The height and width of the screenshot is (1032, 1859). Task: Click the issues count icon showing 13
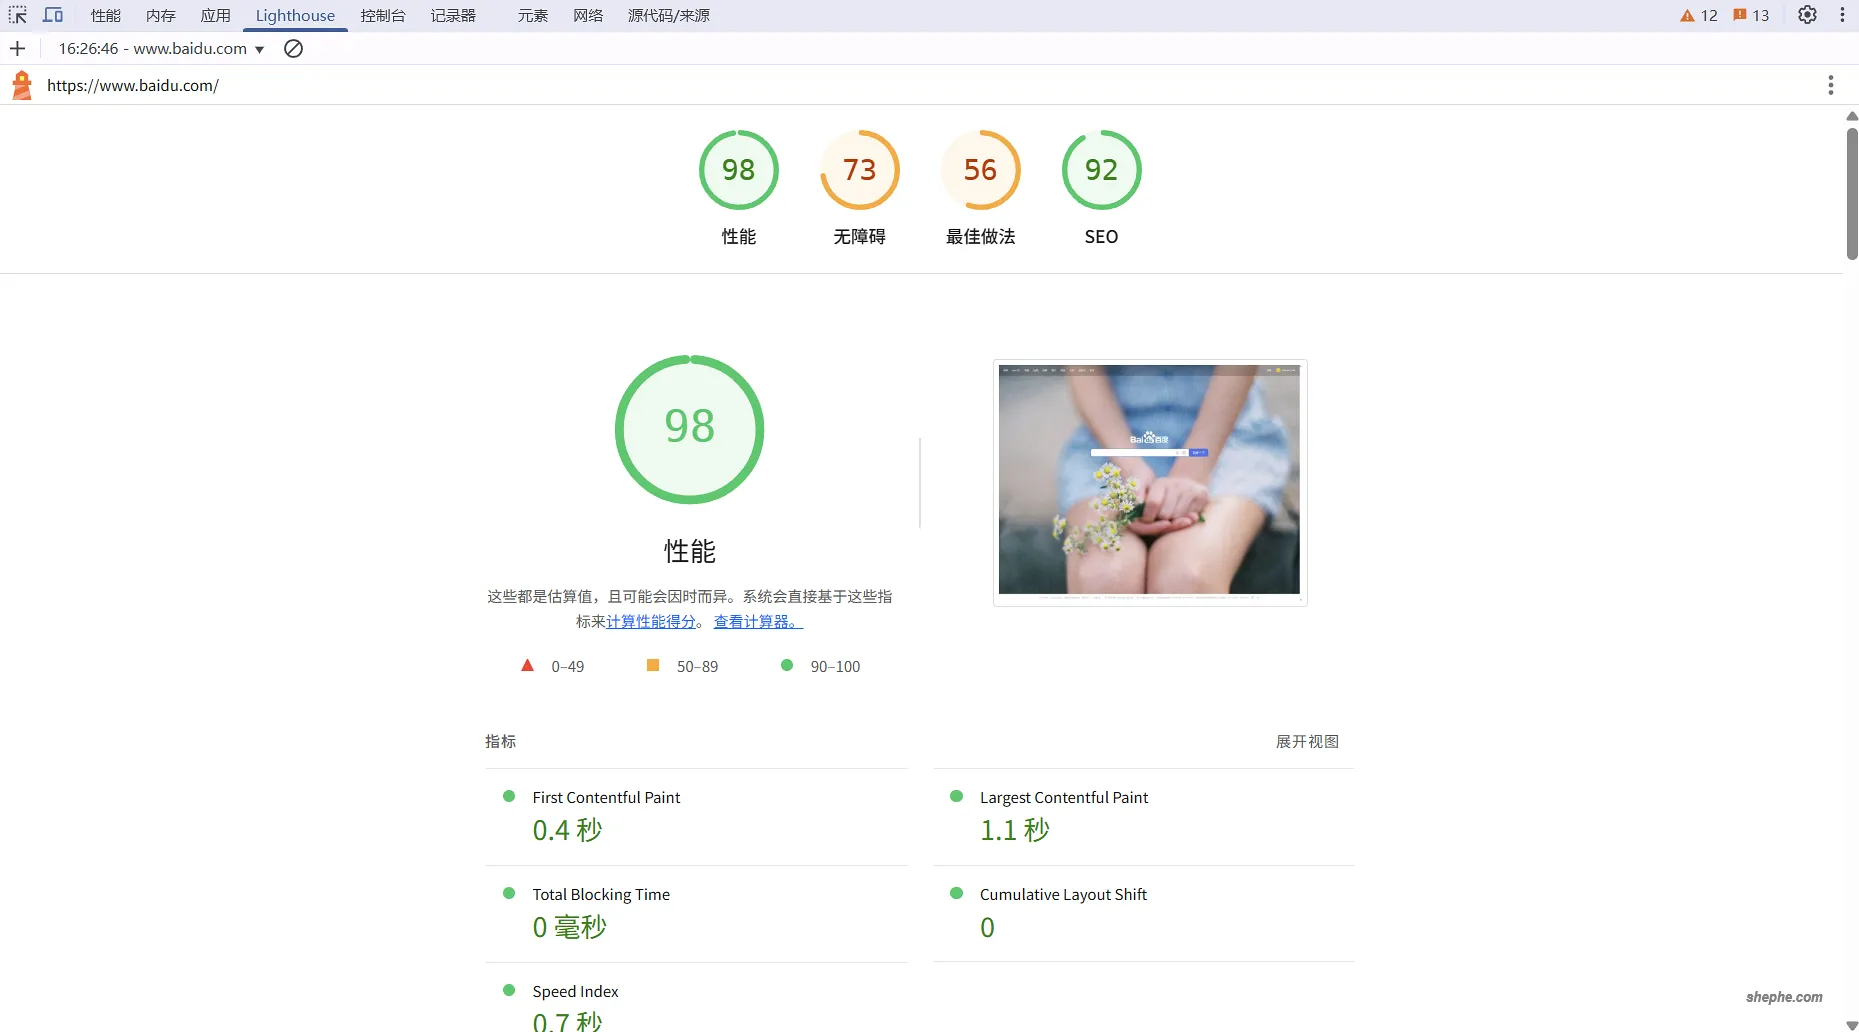pos(1751,15)
